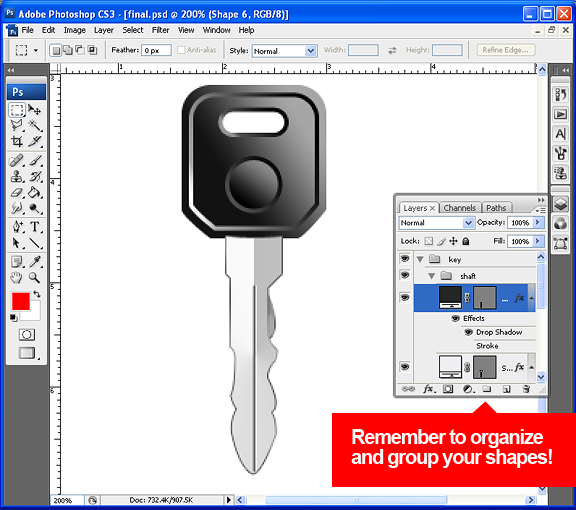576x510 pixels.
Task: Enable the Anti-alias checkbox
Action: (181, 50)
